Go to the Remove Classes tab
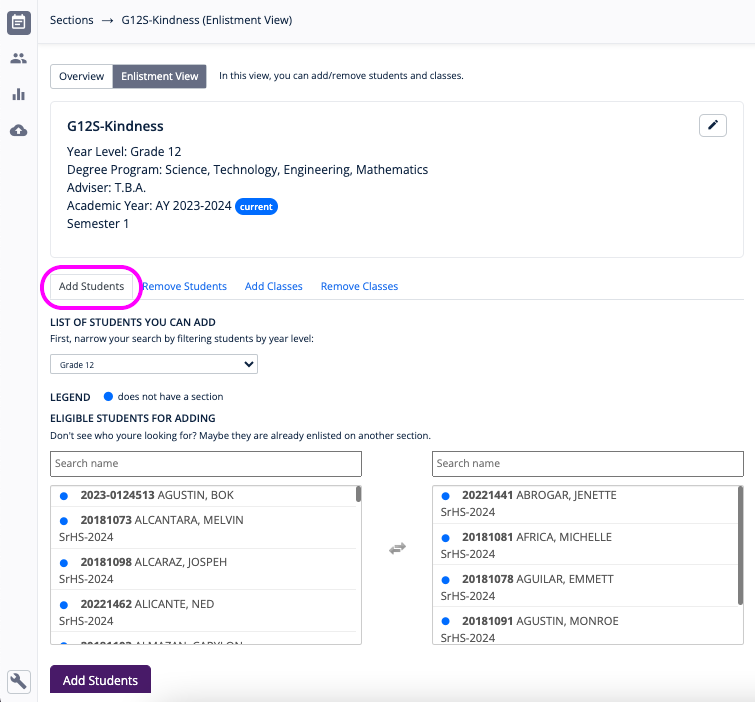755x702 pixels. [x=359, y=286]
